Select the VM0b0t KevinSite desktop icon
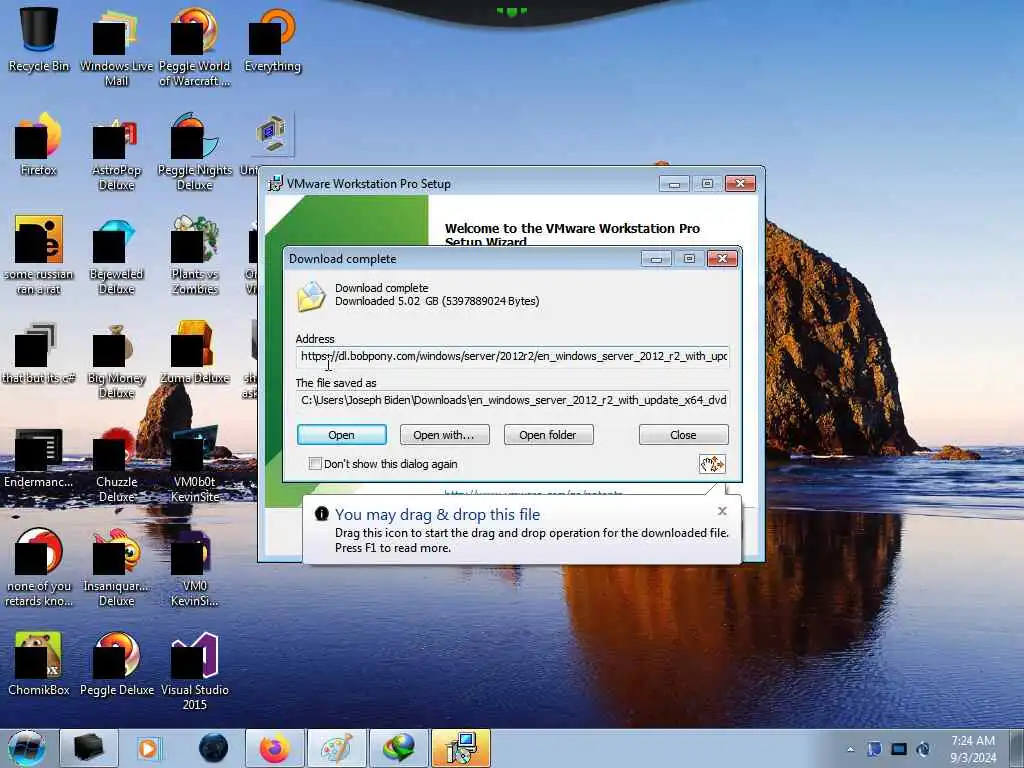Image resolution: width=1024 pixels, height=768 pixels. click(195, 464)
